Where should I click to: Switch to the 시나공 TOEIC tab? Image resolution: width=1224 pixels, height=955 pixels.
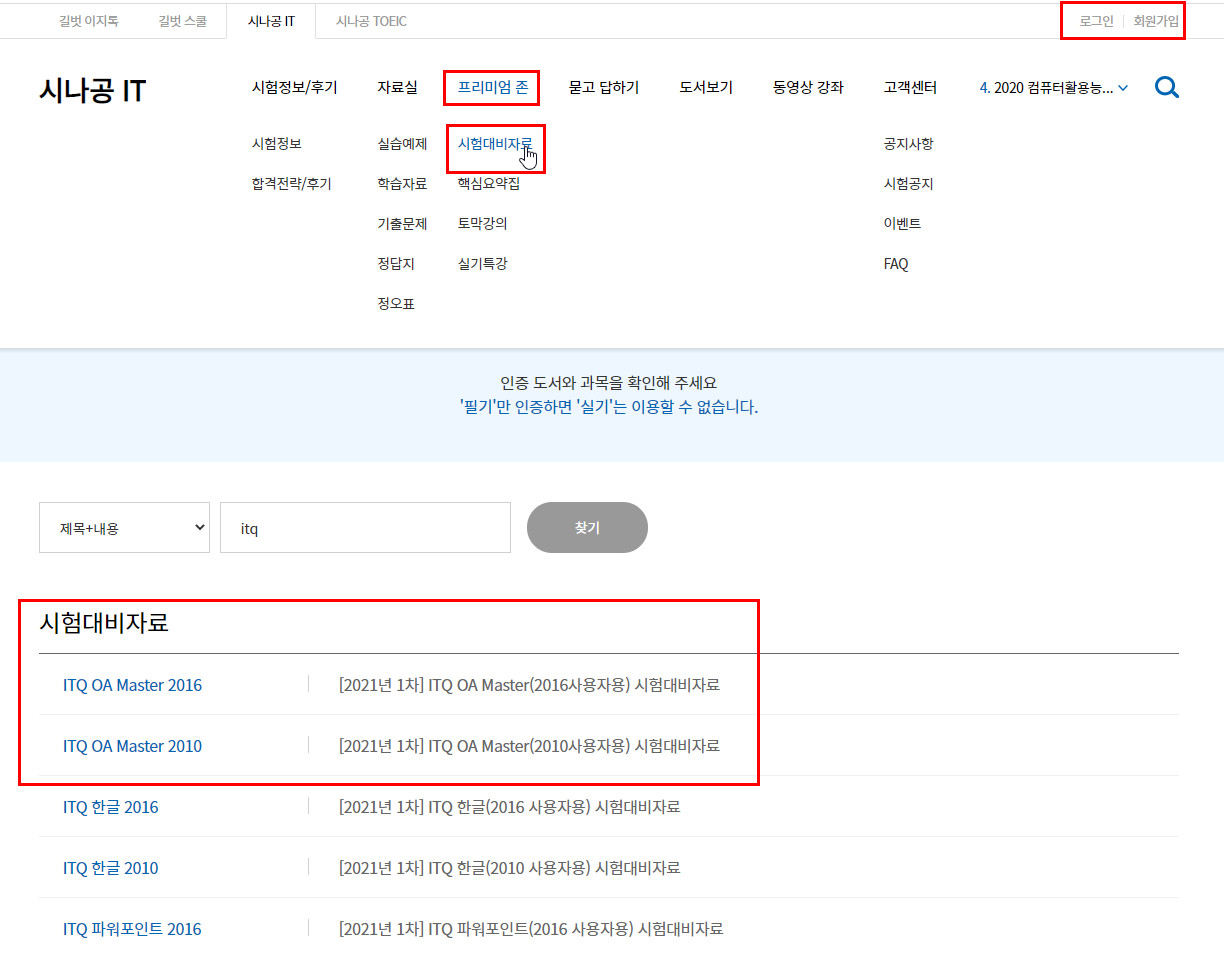(x=371, y=21)
